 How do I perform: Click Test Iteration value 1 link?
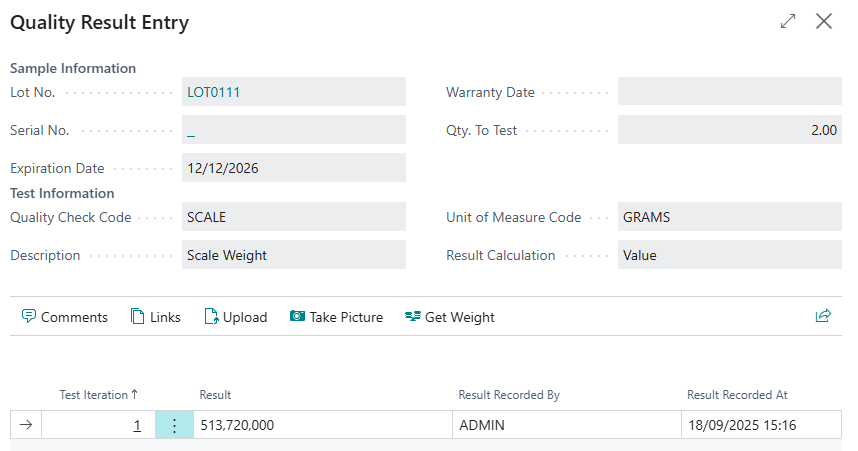(x=137, y=425)
